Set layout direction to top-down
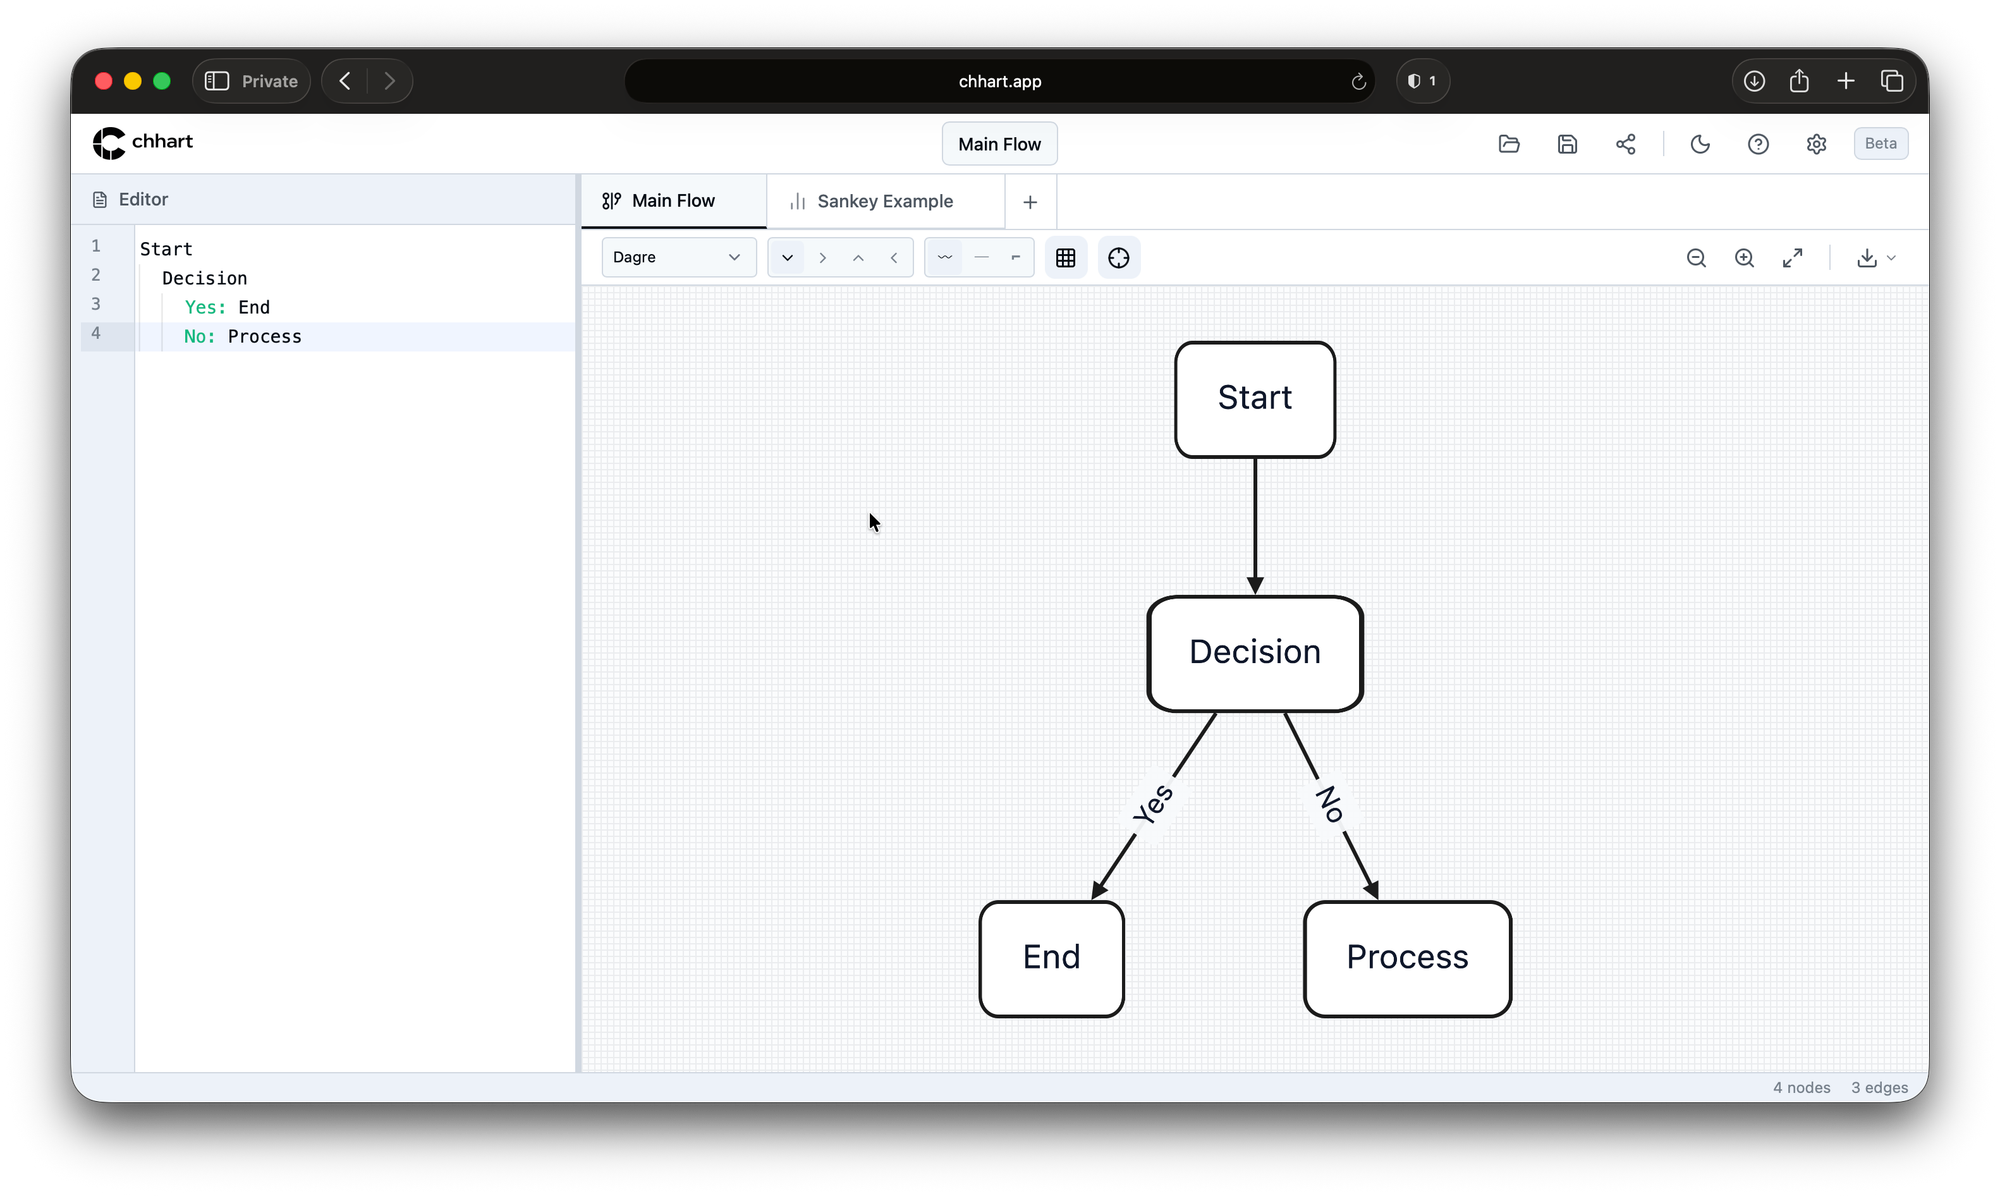This screenshot has height=1196, width=2000. click(x=787, y=258)
